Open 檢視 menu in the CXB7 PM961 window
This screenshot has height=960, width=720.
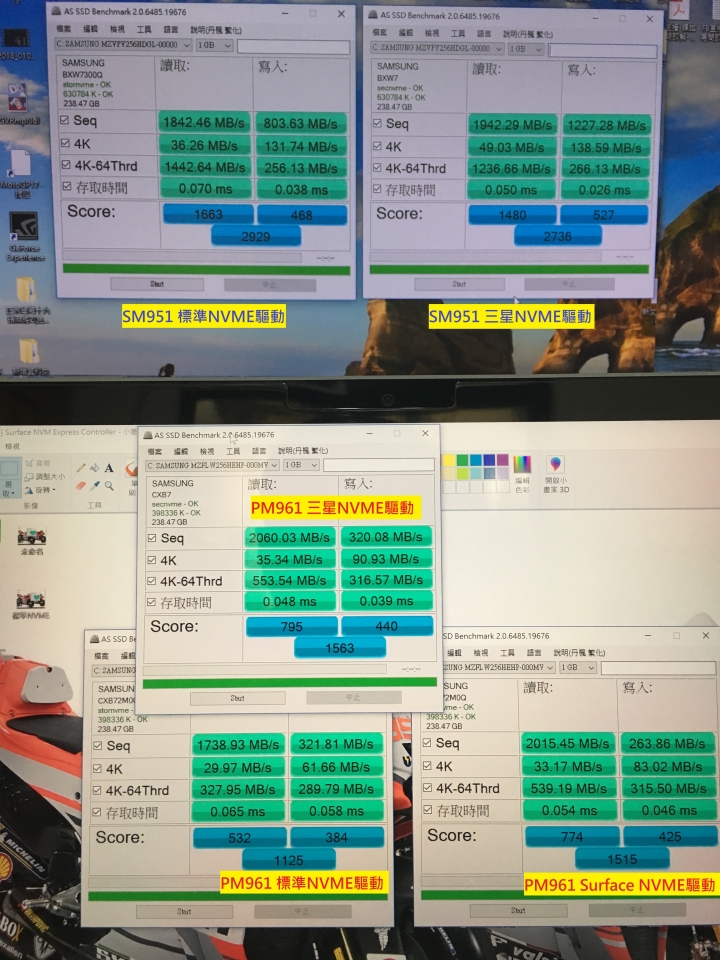(x=207, y=451)
